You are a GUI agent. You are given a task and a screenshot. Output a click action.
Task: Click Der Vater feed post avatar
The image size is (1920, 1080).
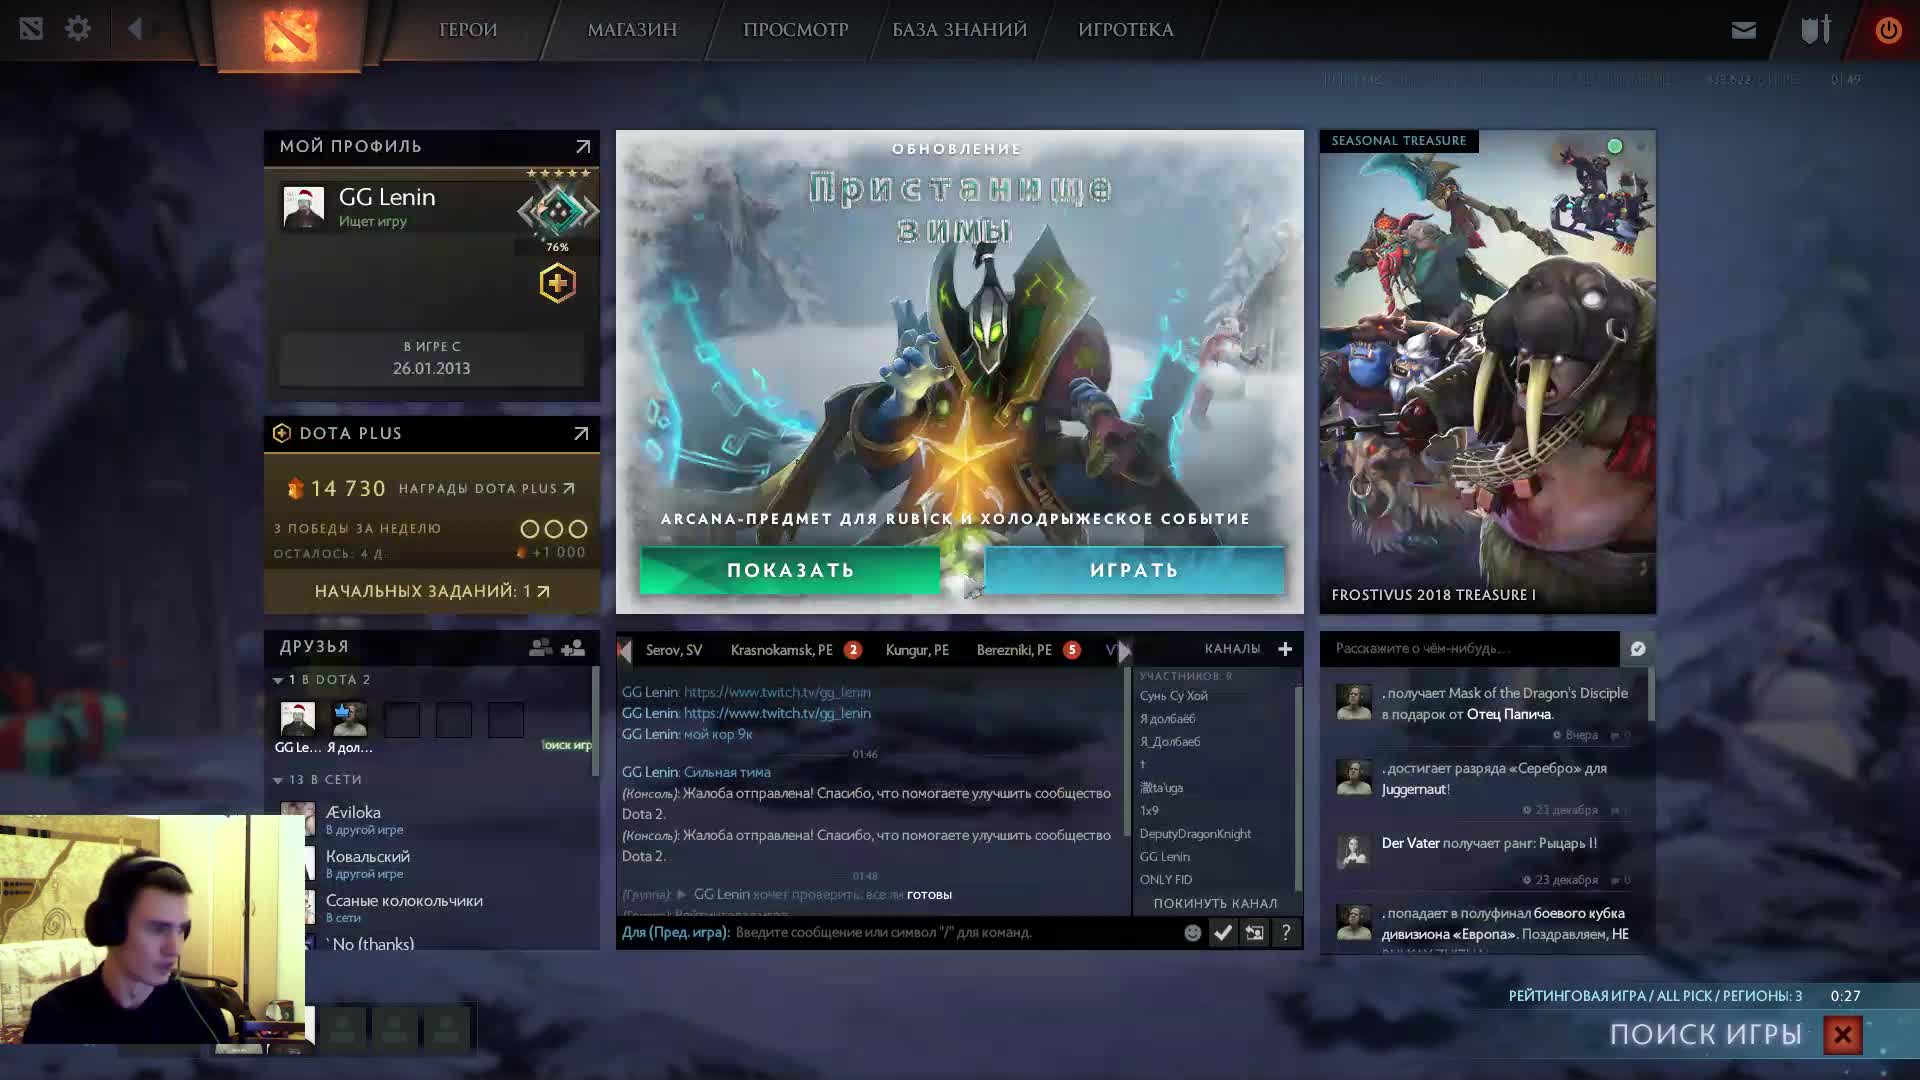[1354, 852]
